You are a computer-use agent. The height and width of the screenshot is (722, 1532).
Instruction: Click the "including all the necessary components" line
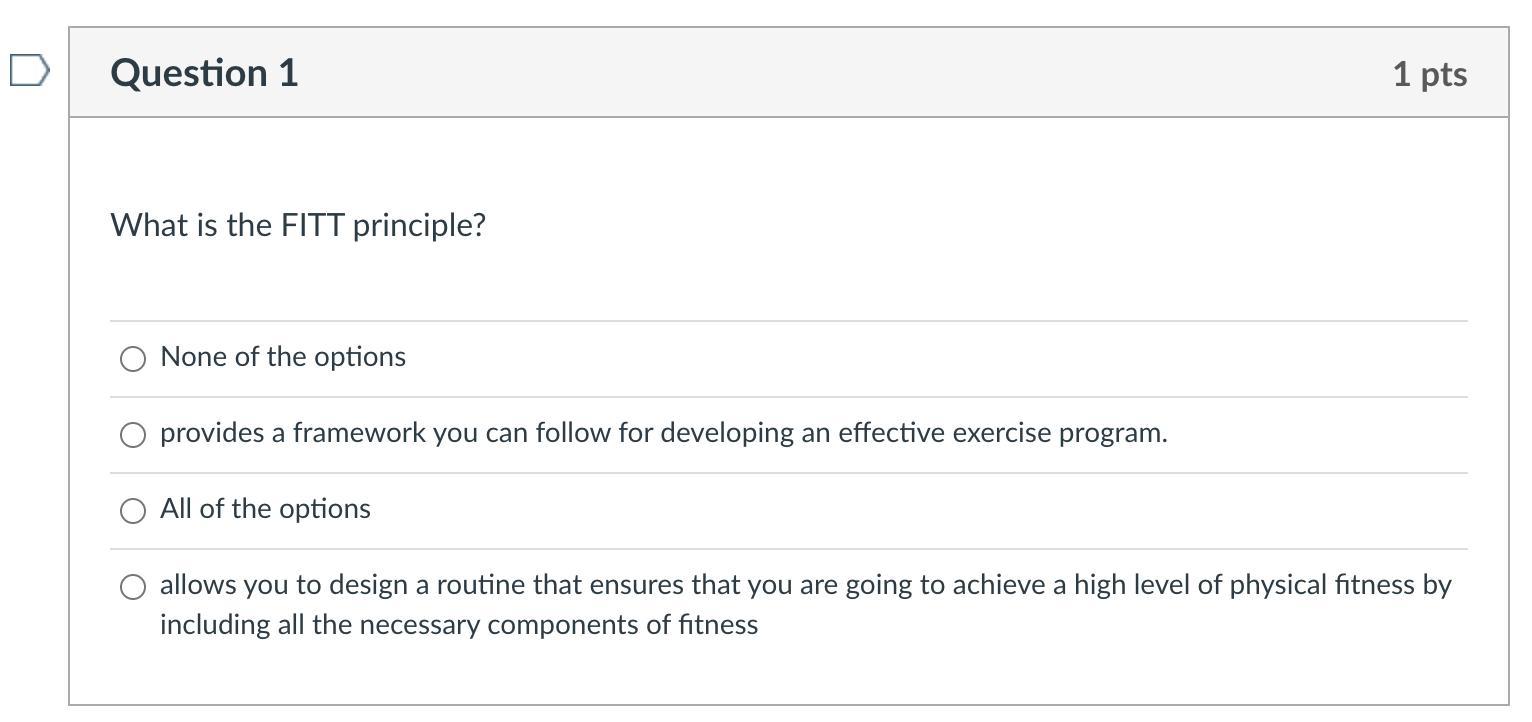tap(458, 625)
